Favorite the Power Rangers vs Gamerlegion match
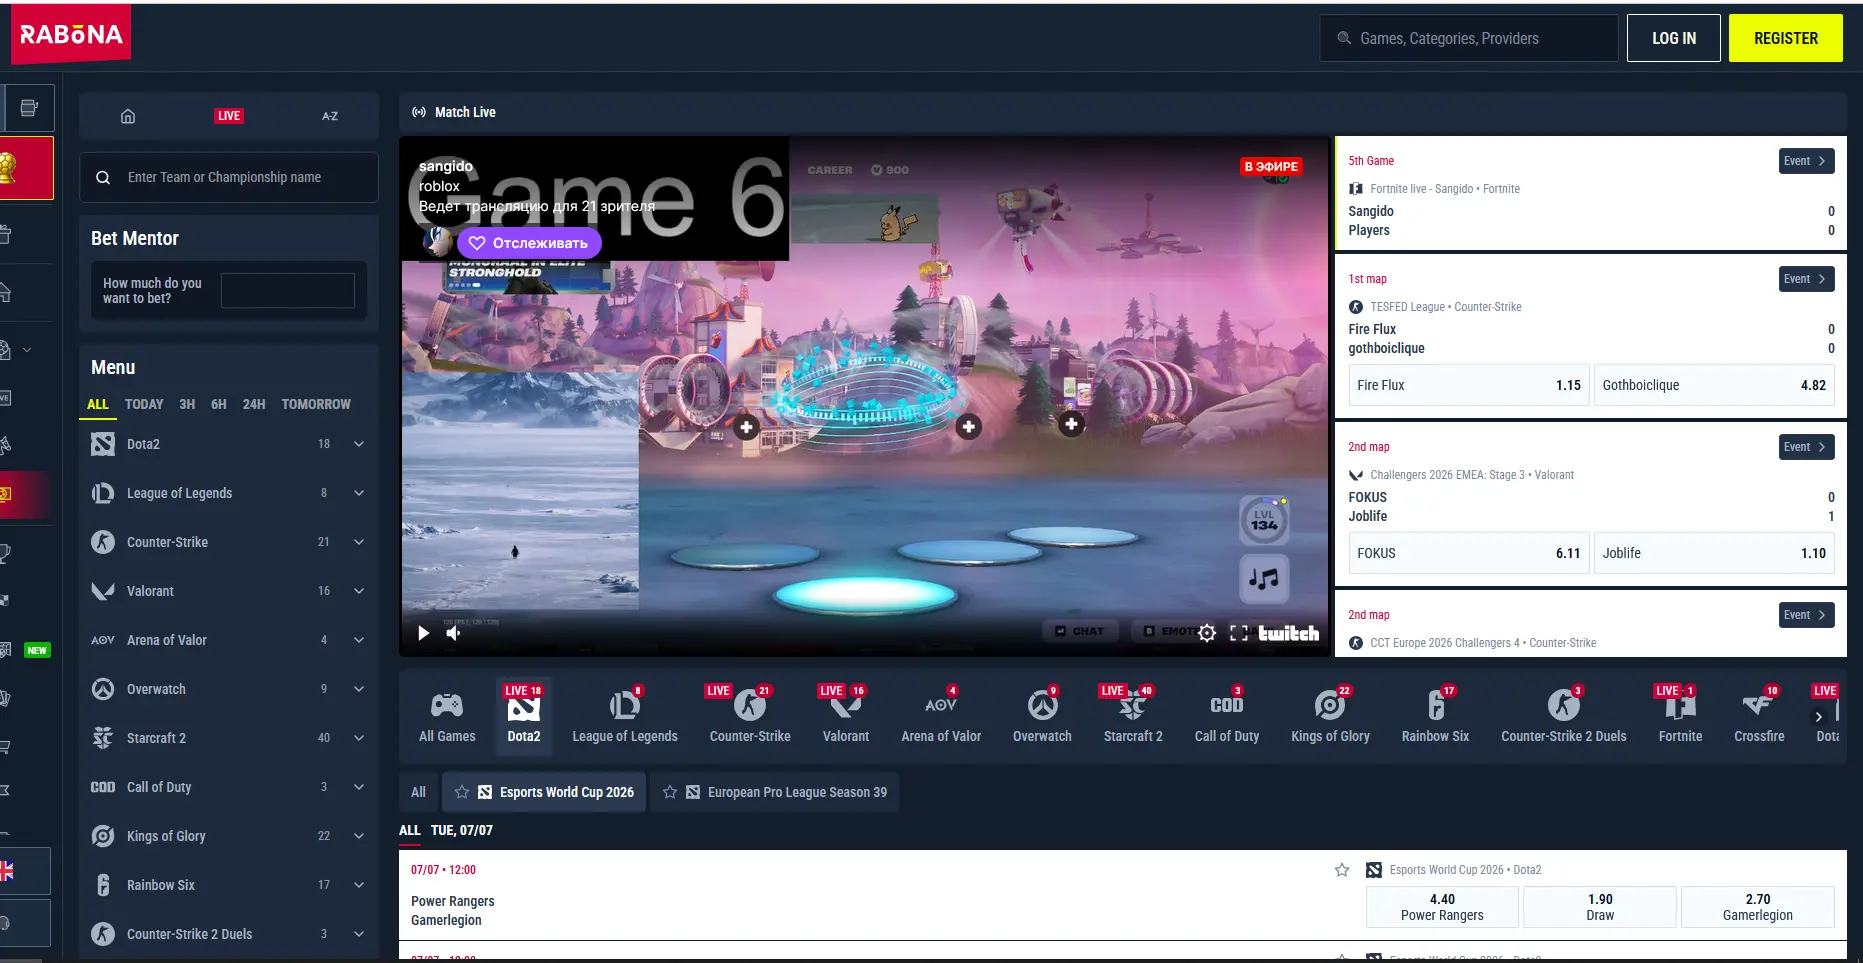 coord(1342,870)
